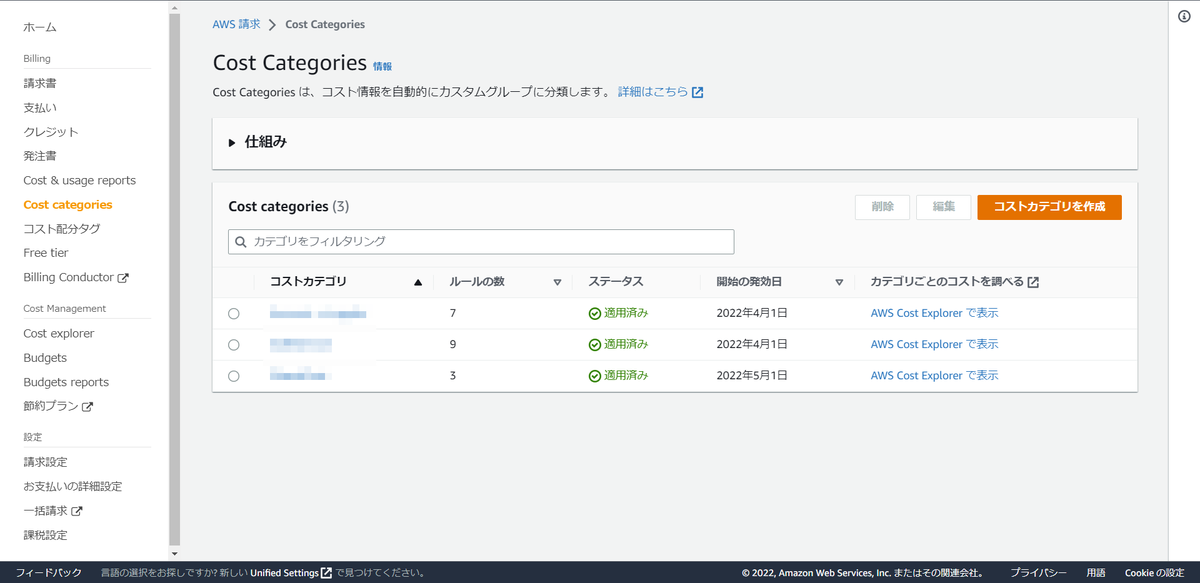1200x583 pixels.
Task: Click the 編集 button
Action: 944,207
